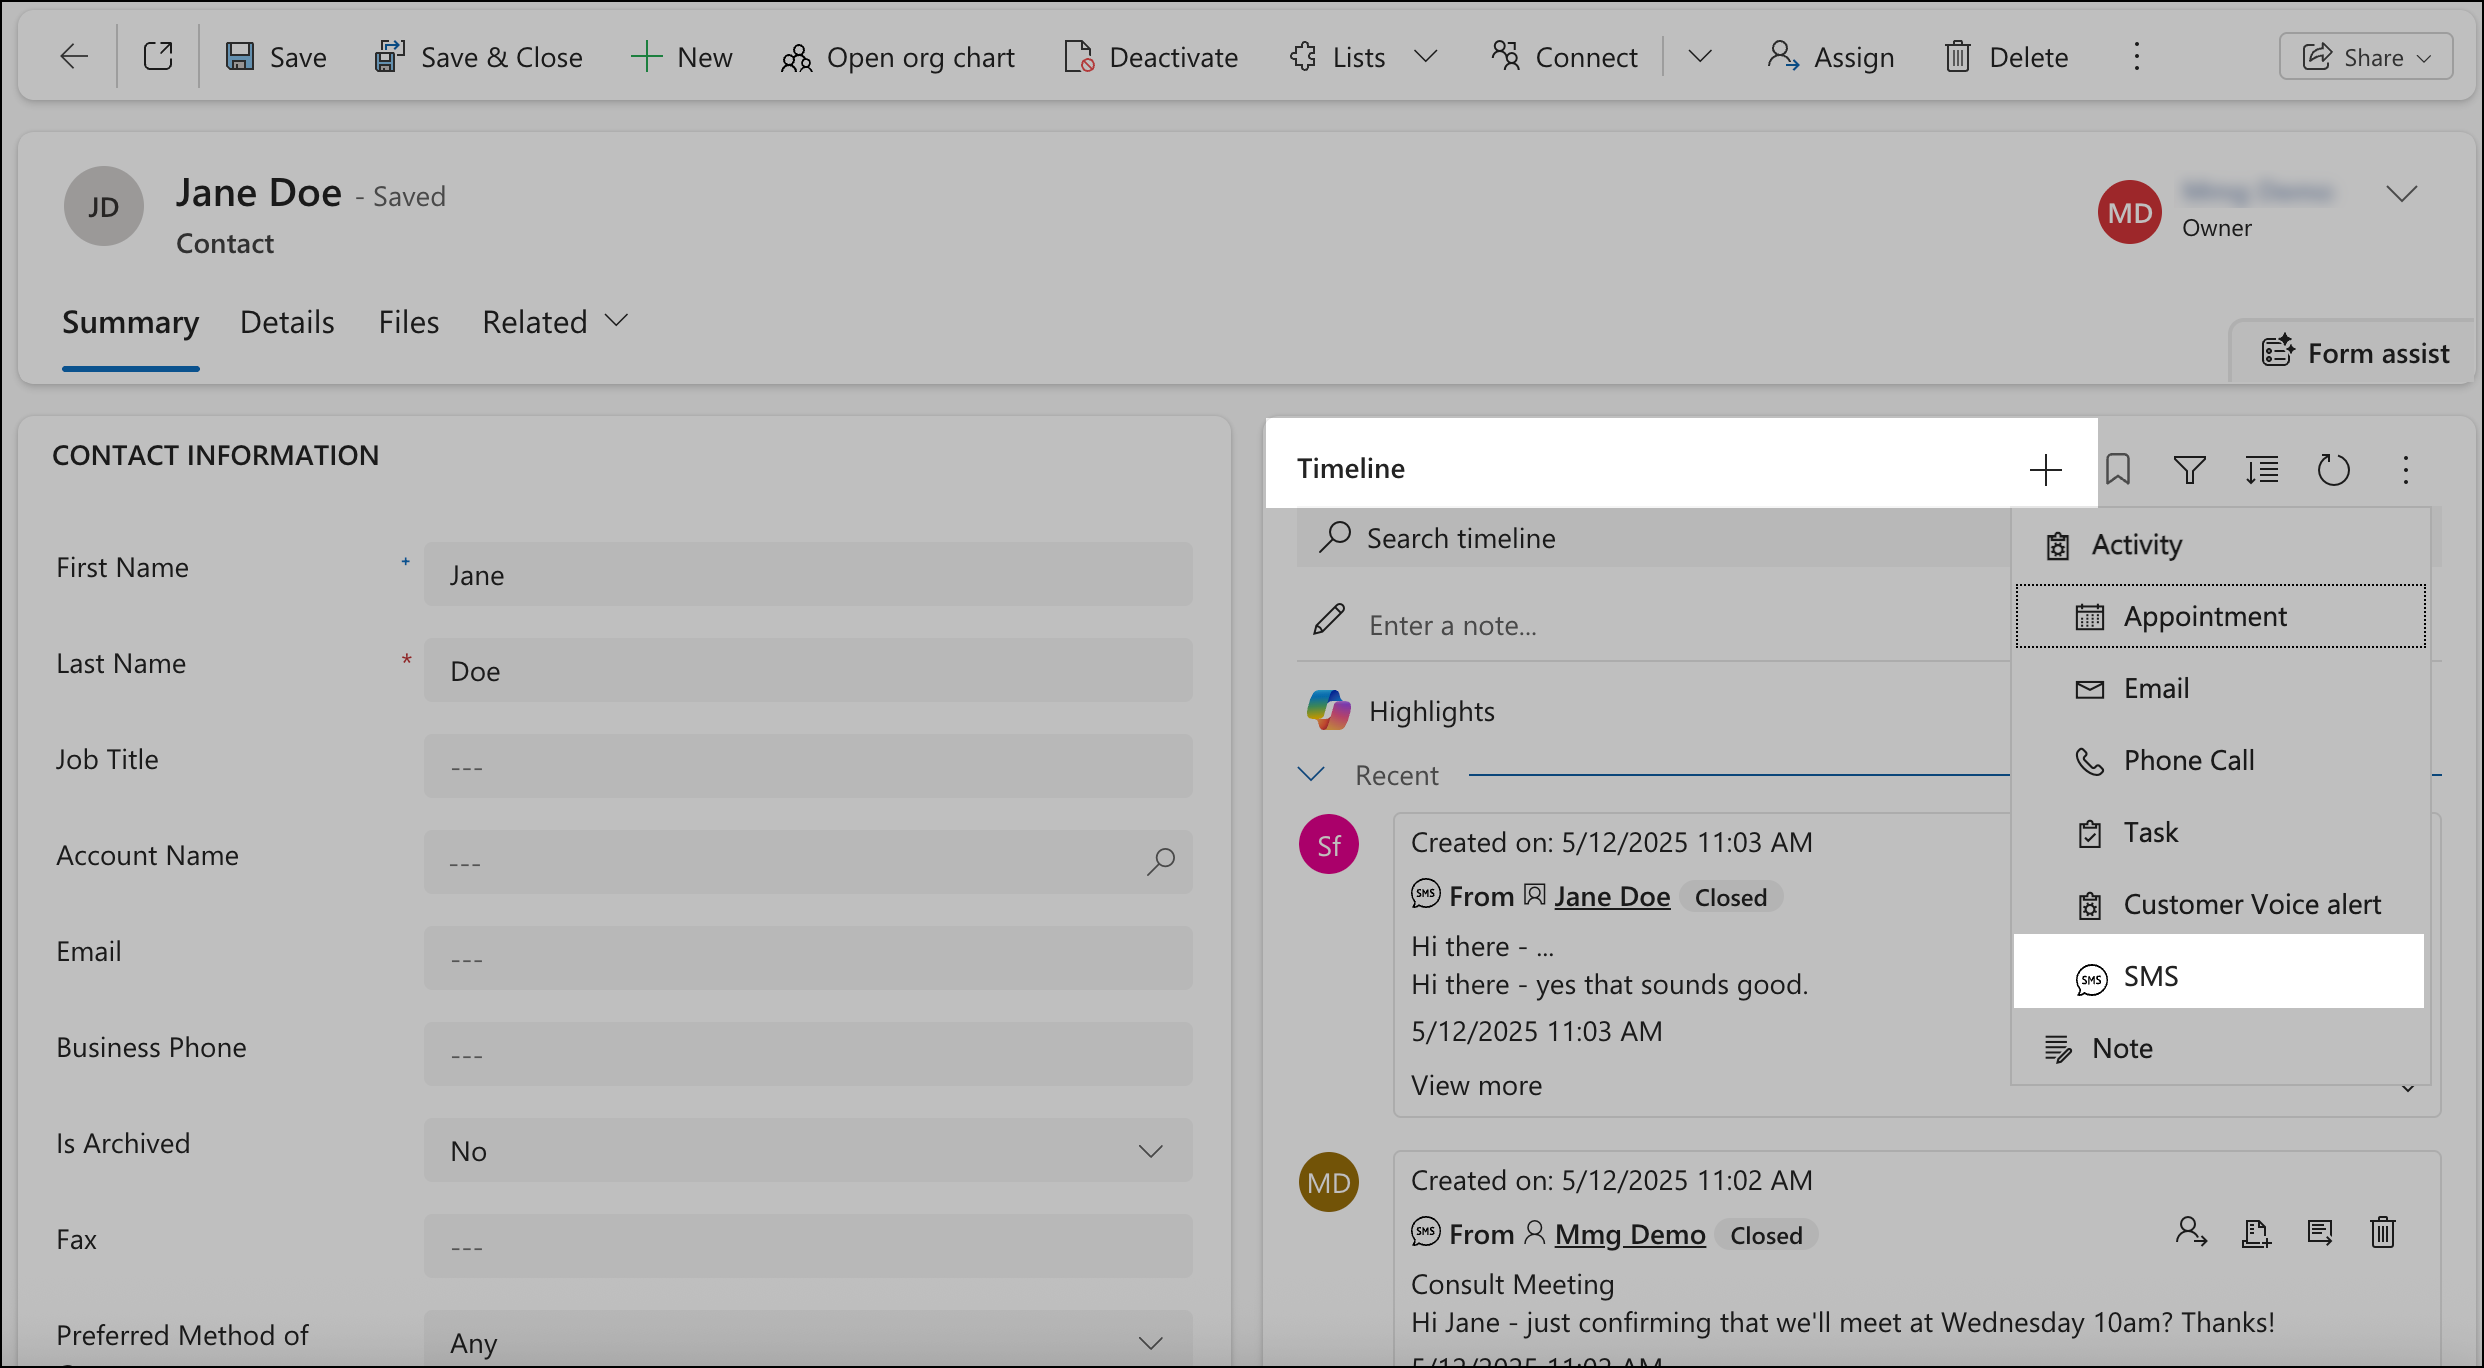Filter the timeline using the funnel icon
The image size is (2484, 1368).
tap(2189, 469)
